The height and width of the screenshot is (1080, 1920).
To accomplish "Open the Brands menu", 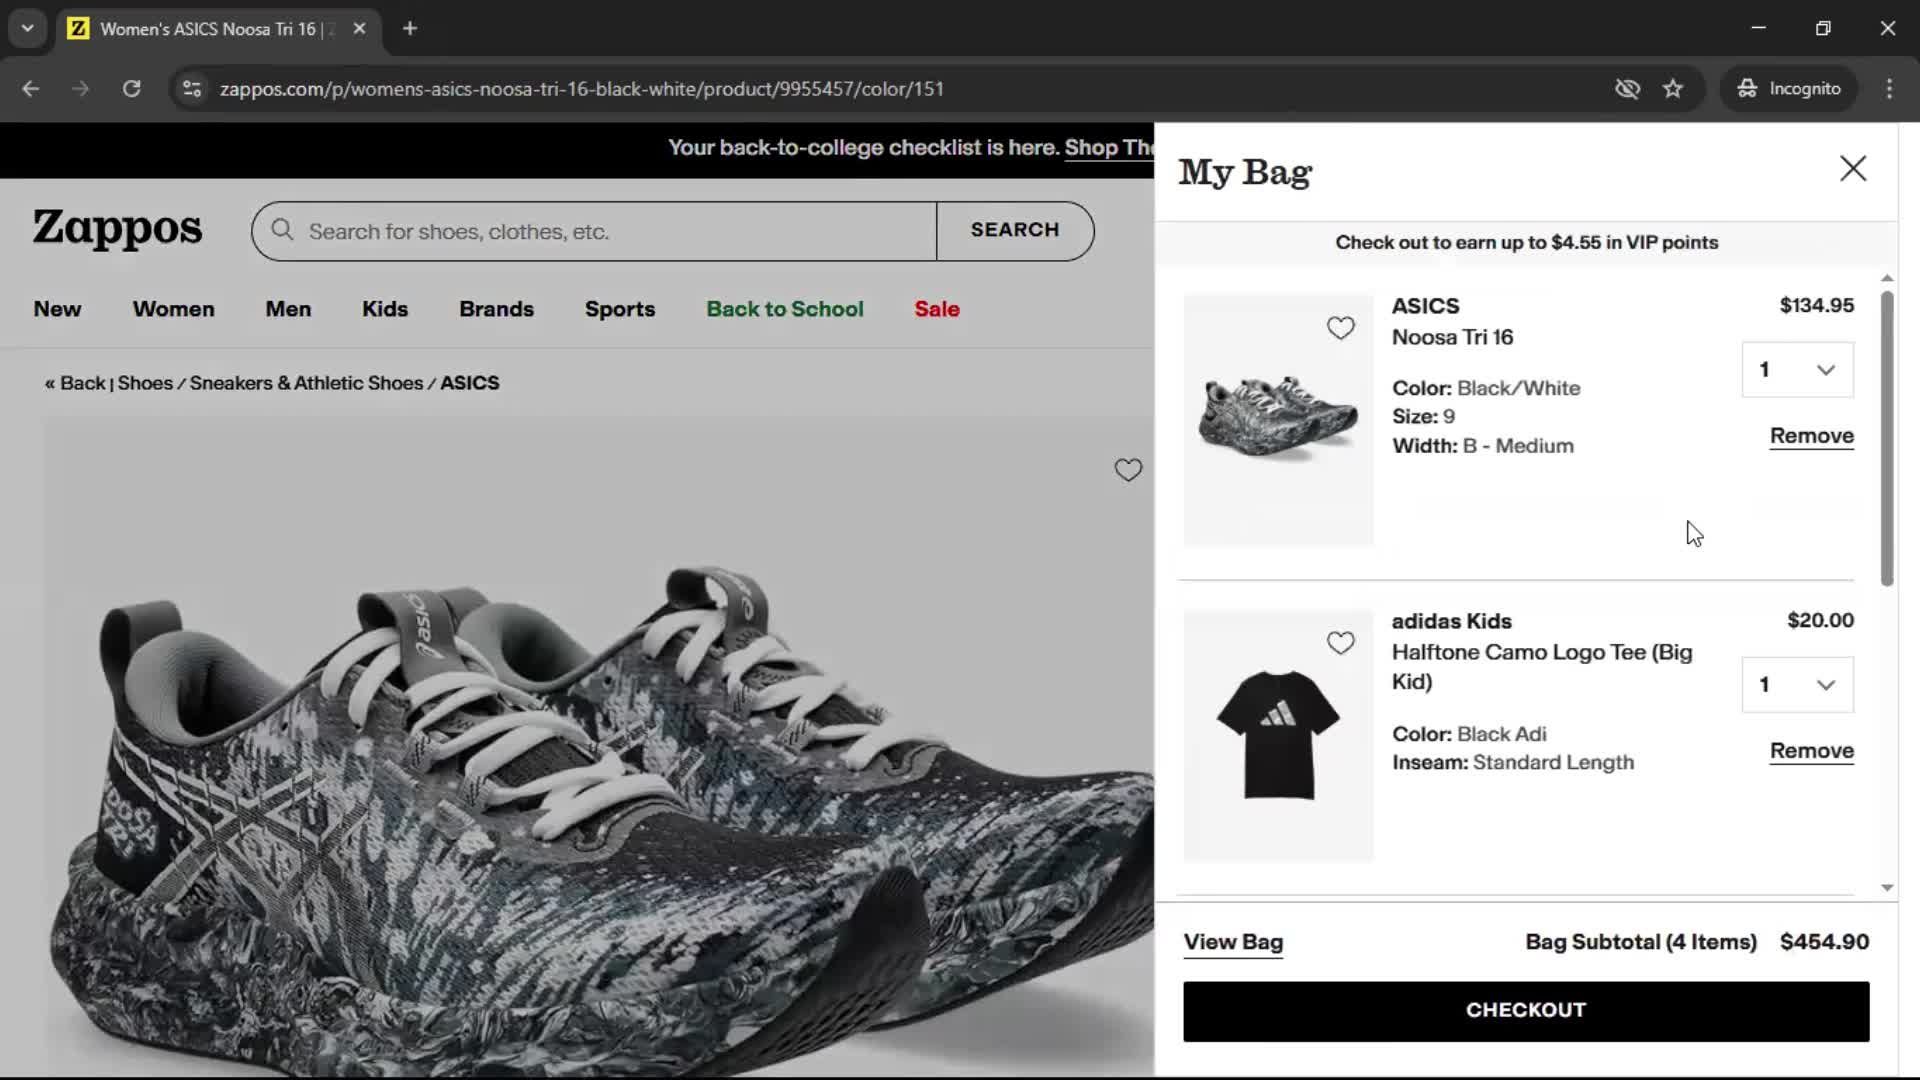I will tap(496, 309).
